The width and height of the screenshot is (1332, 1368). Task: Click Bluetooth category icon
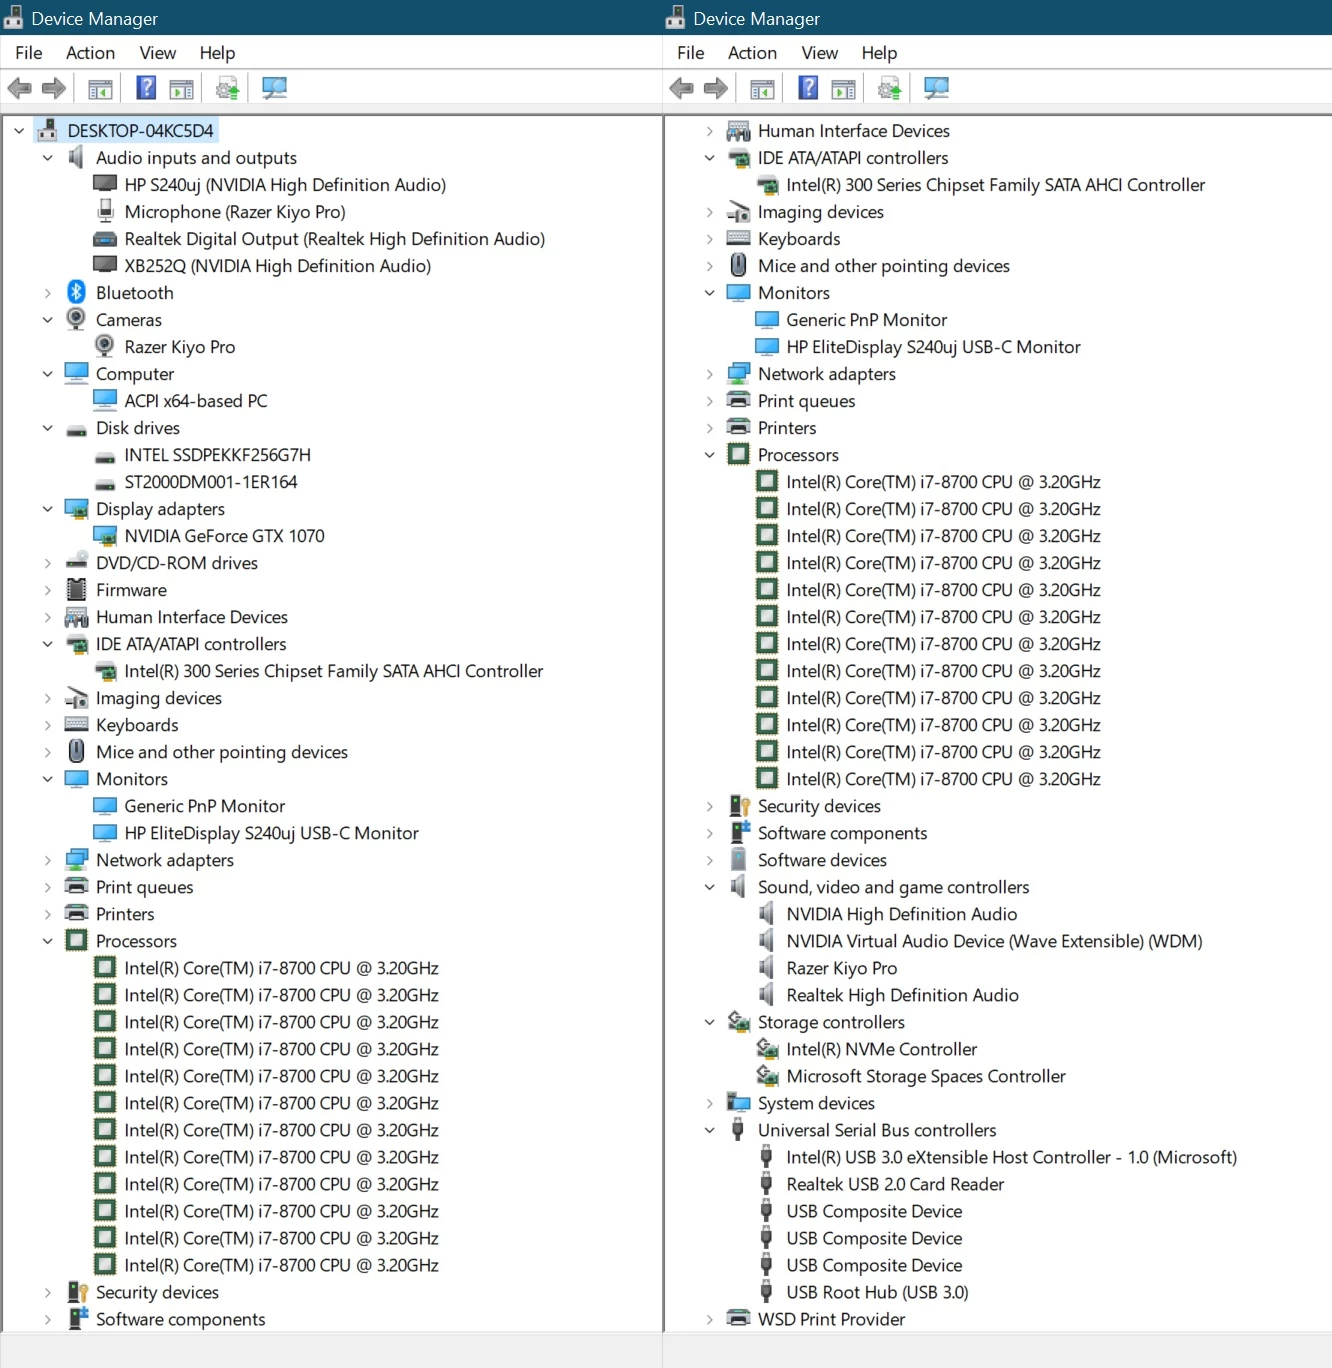click(x=76, y=292)
